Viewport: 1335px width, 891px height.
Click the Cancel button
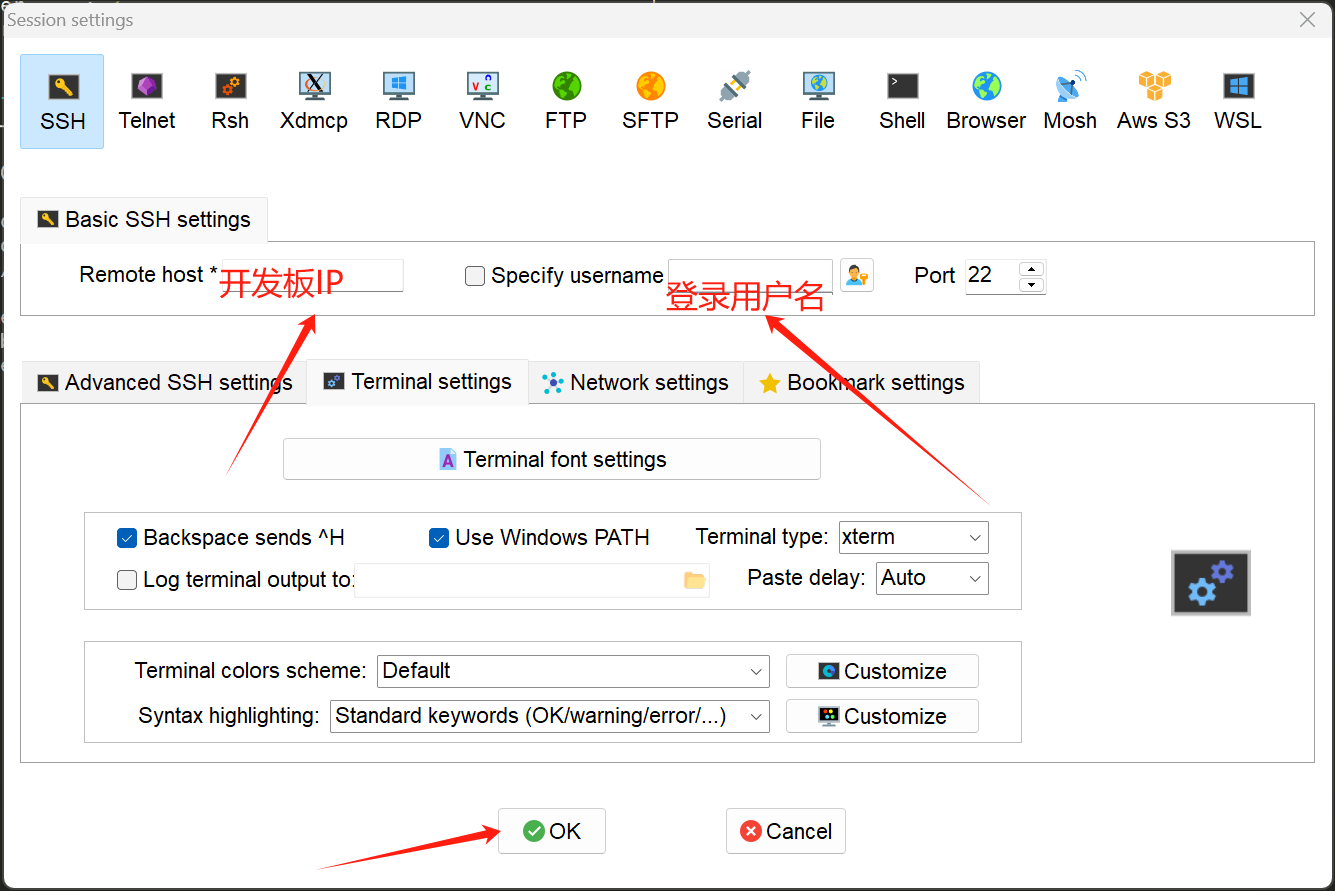point(786,831)
